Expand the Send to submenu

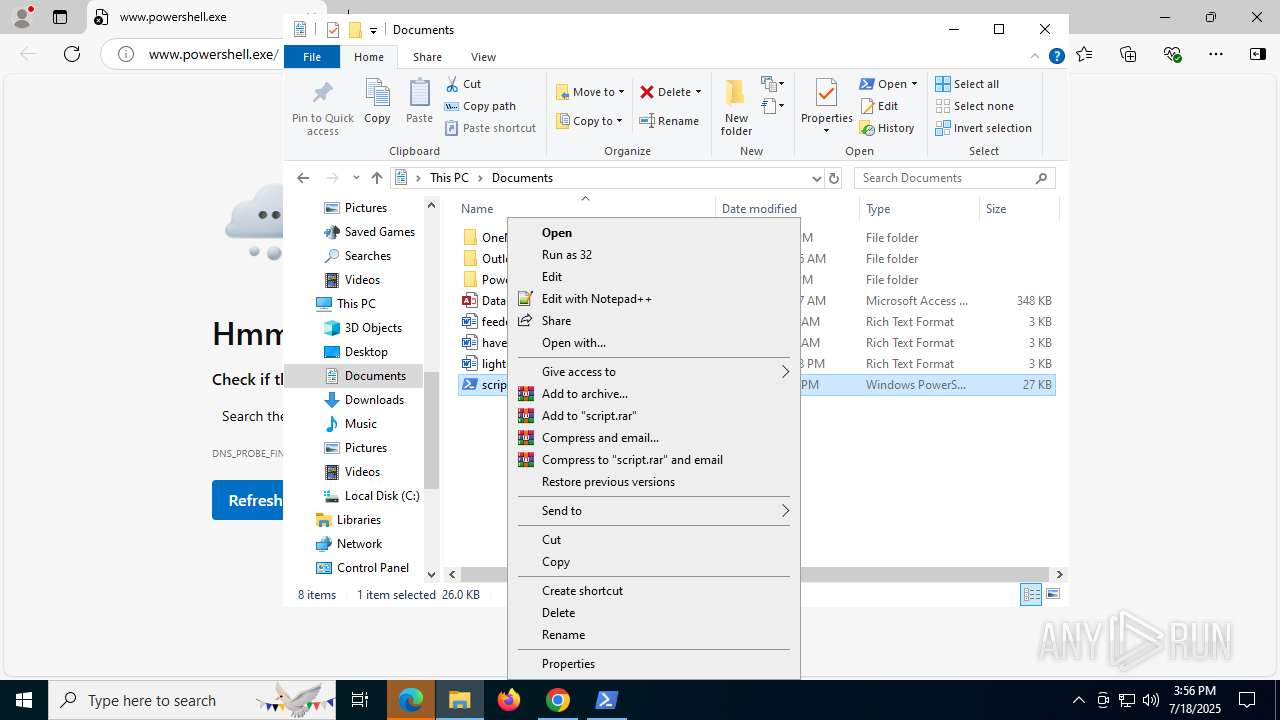pyautogui.click(x=786, y=511)
